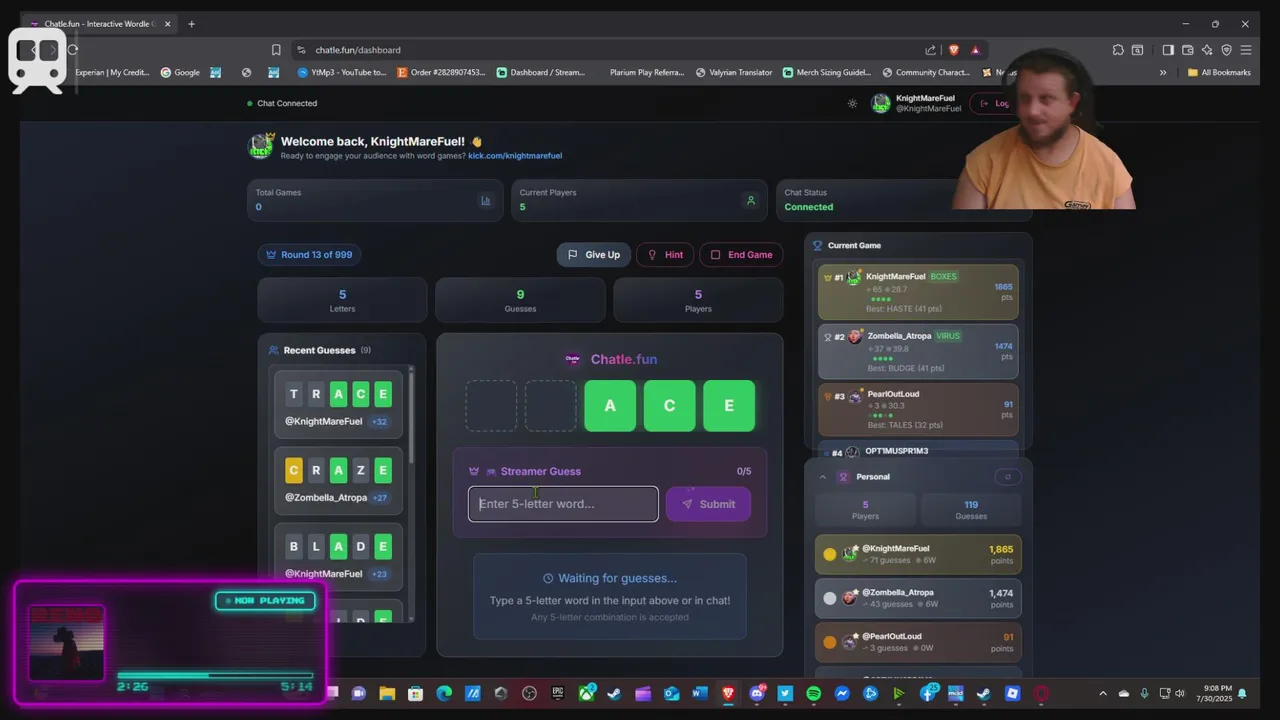Click the refresh icon in Personal panel
Screen dimensions: 1280x720
(1007, 477)
